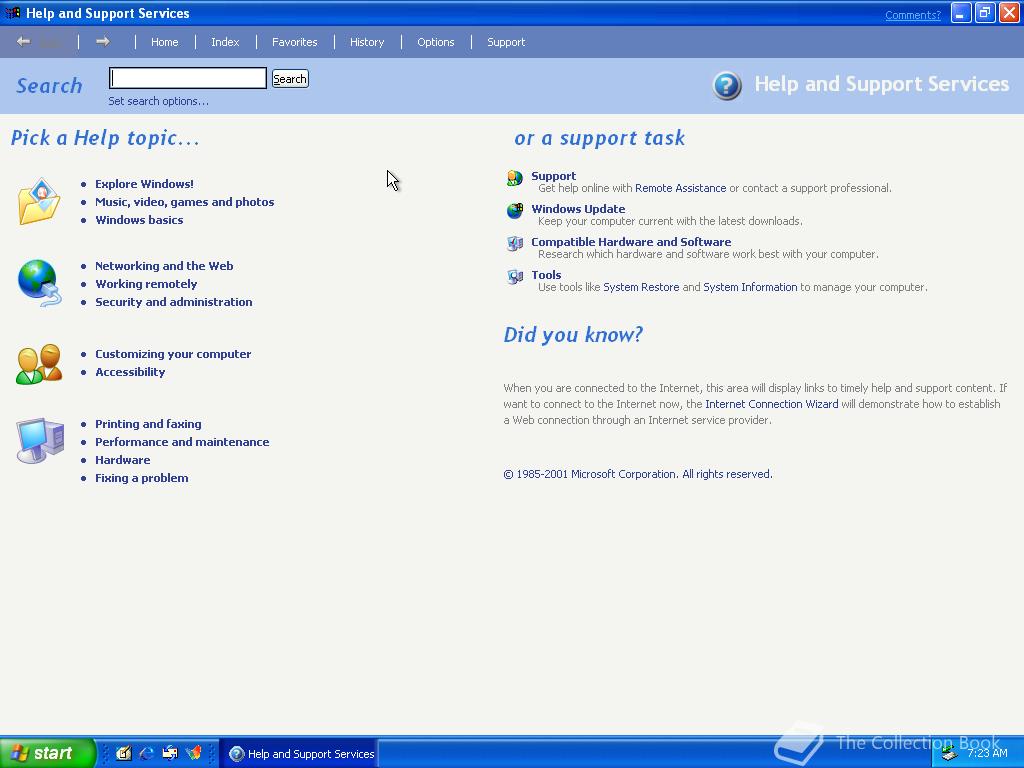Open the Accessibility topic
Viewport: 1024px width, 768px height.
[x=130, y=372]
